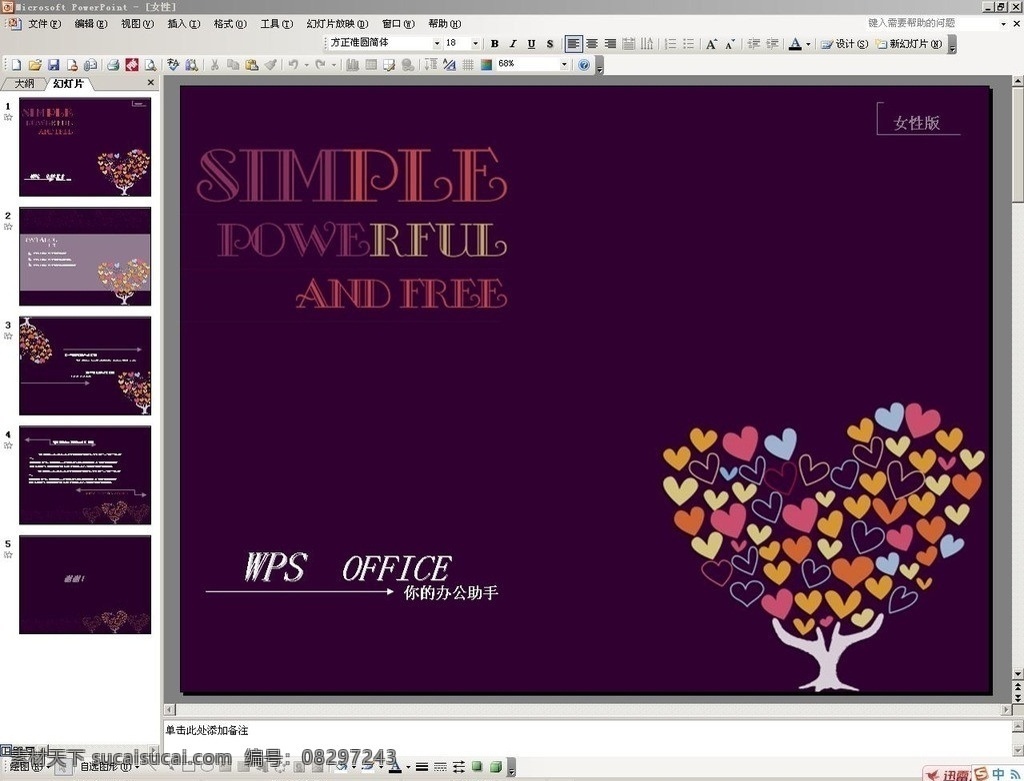Click the 新幻灯片 (New Slide) button
The image size is (1024, 781).
(909, 44)
